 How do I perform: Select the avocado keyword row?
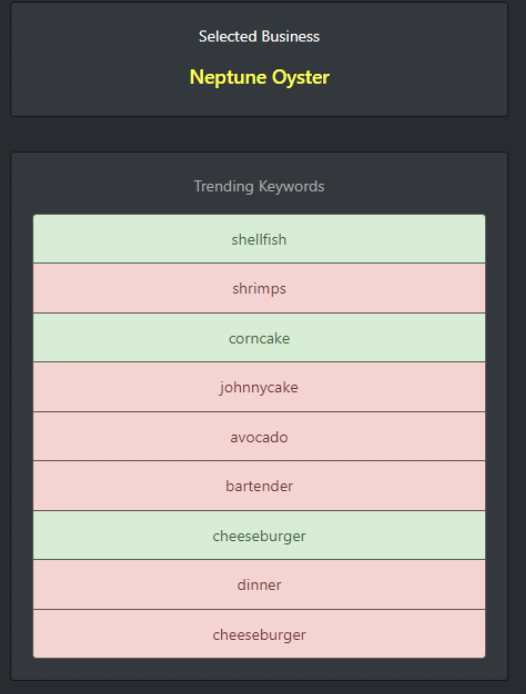coord(259,437)
